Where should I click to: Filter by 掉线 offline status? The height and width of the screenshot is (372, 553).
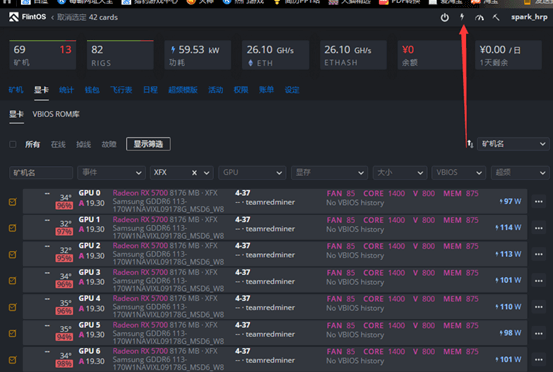click(84, 145)
